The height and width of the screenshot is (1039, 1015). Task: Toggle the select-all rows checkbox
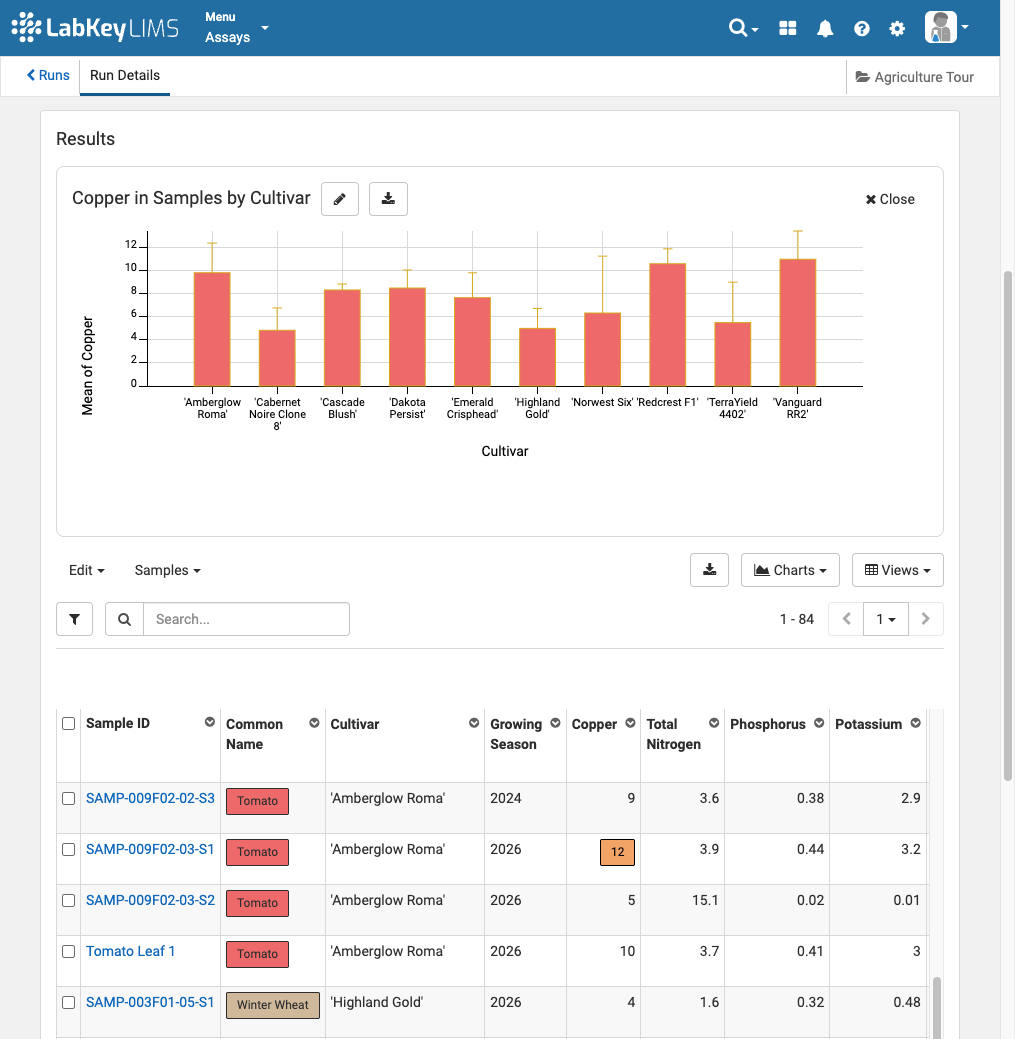coord(68,724)
